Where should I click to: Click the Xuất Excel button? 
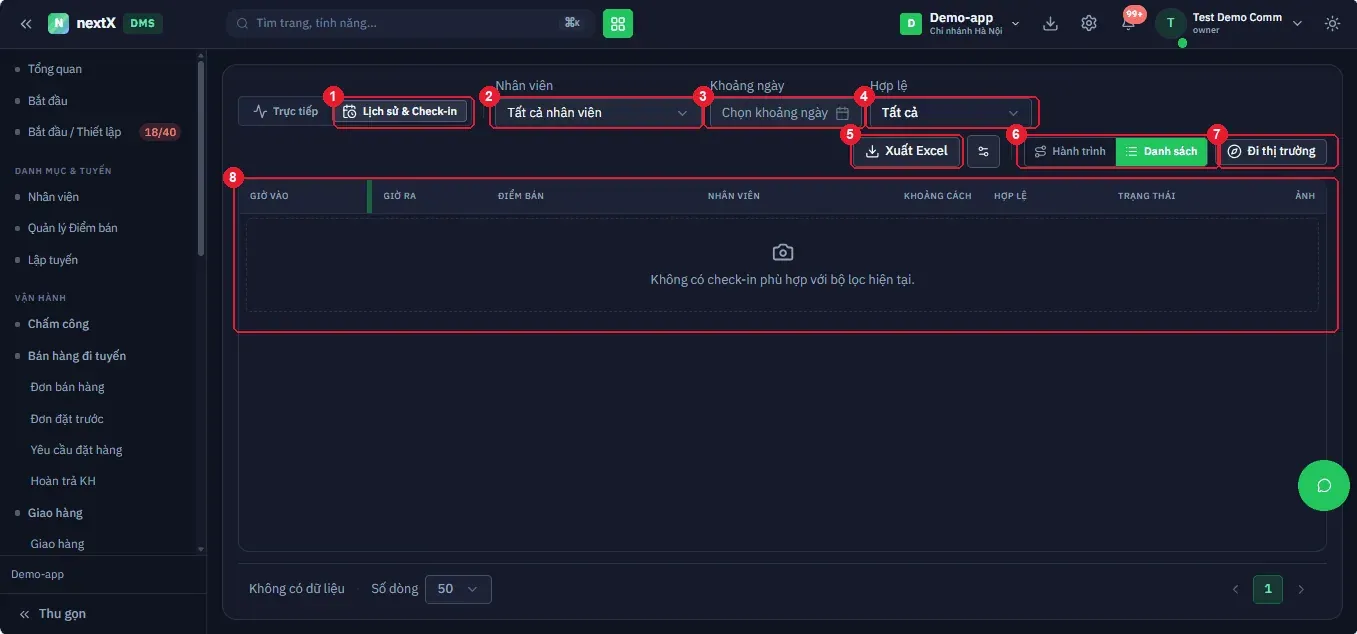pos(906,151)
